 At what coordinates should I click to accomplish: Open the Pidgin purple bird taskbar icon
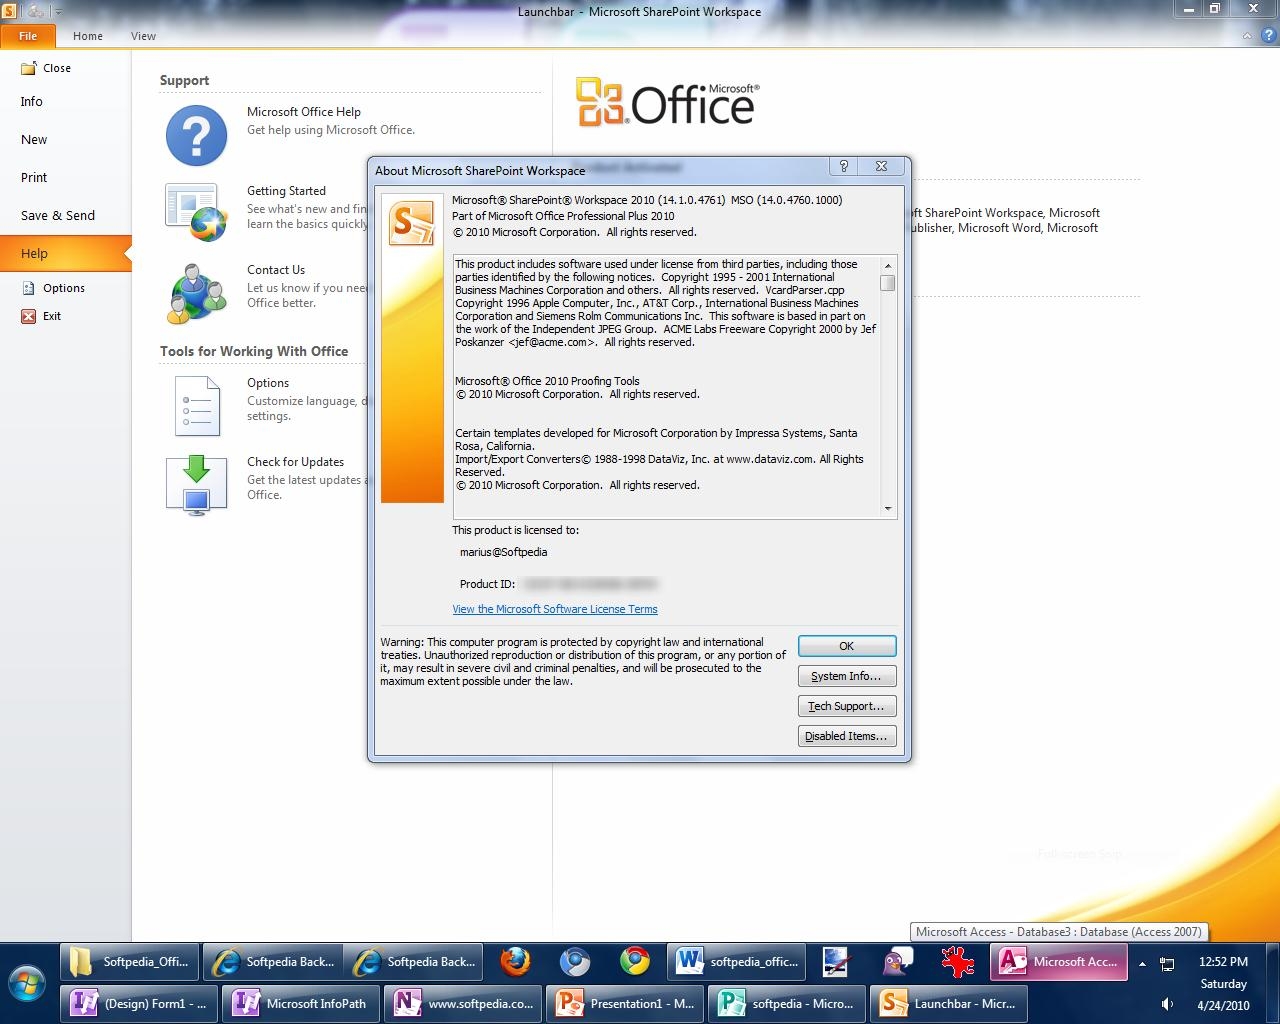(897, 962)
